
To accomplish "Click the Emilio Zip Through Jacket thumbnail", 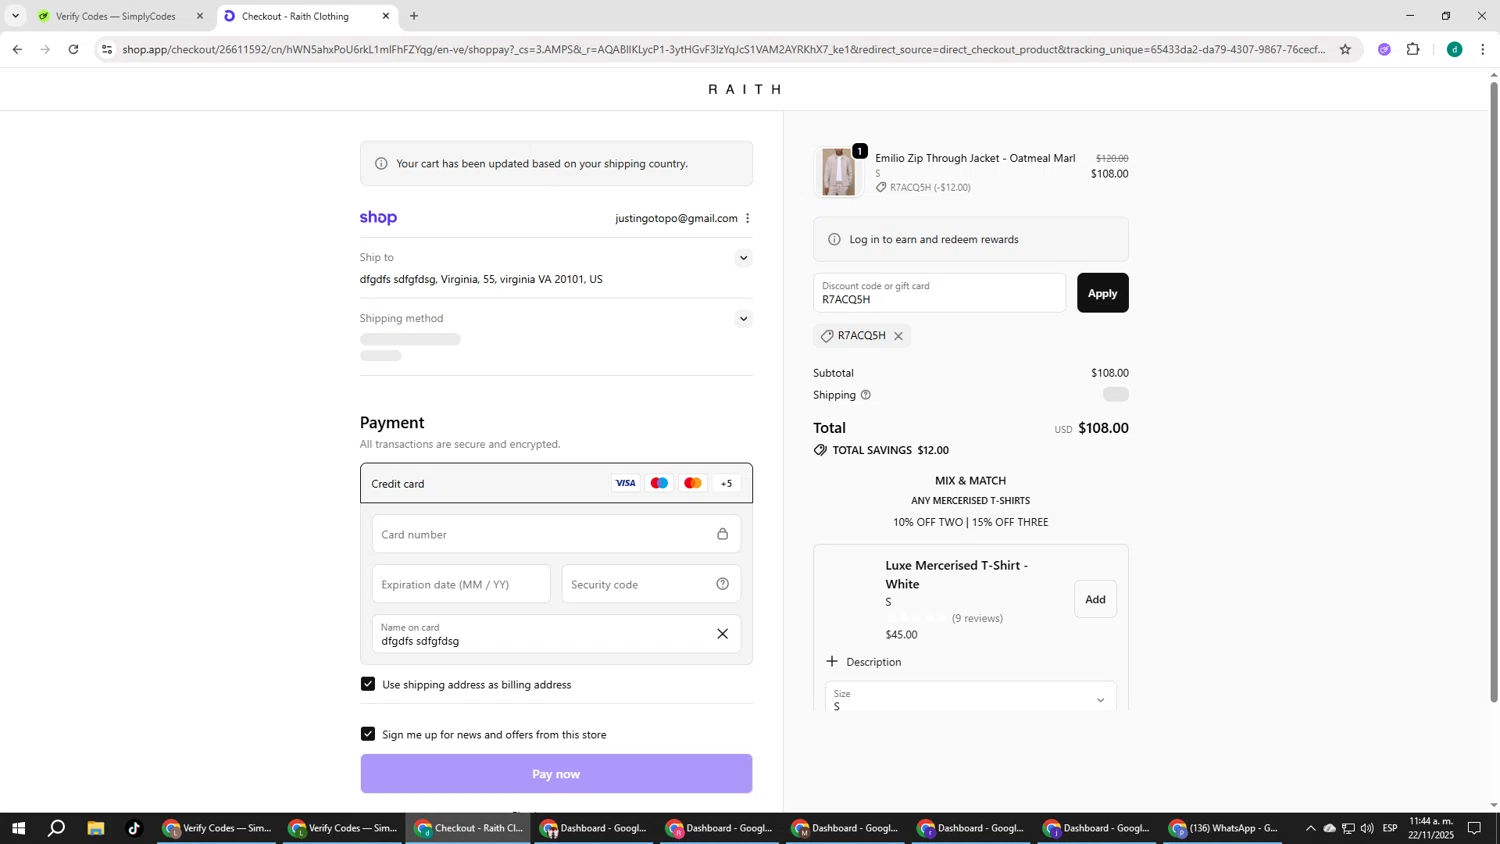I will 839,172.
